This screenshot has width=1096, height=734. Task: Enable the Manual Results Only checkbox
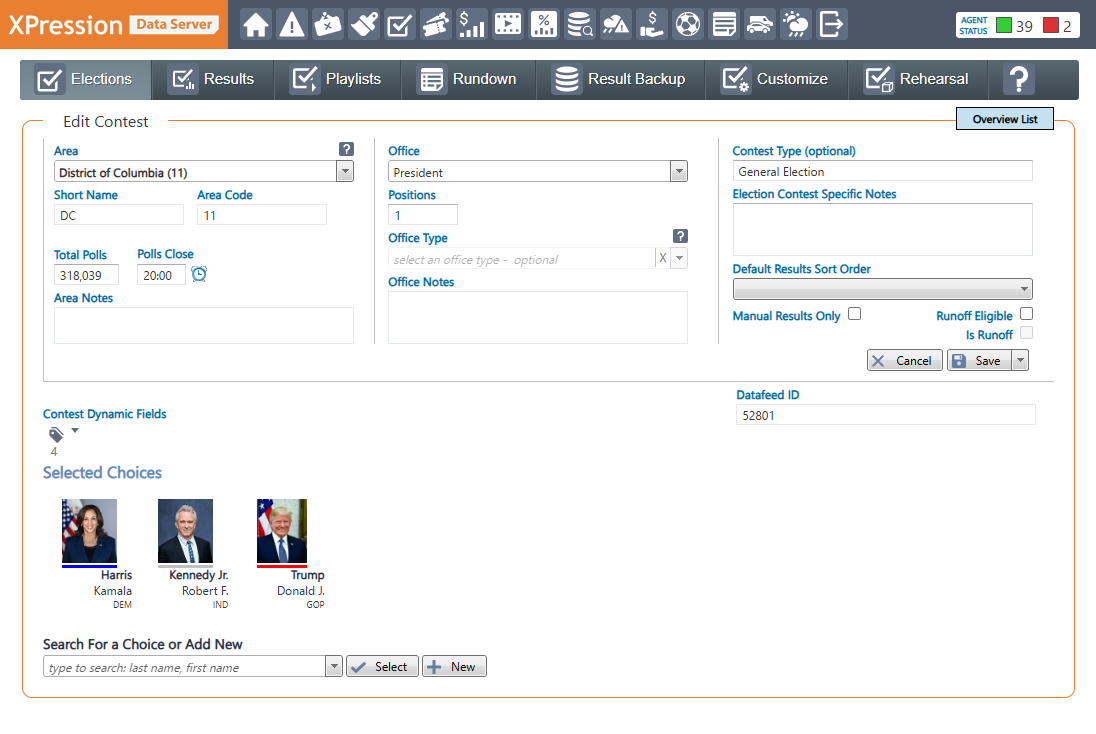click(x=854, y=314)
